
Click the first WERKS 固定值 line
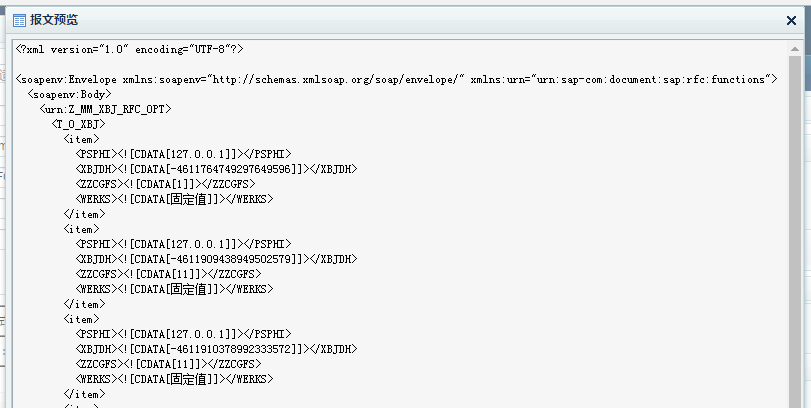pyautogui.click(x=174, y=199)
